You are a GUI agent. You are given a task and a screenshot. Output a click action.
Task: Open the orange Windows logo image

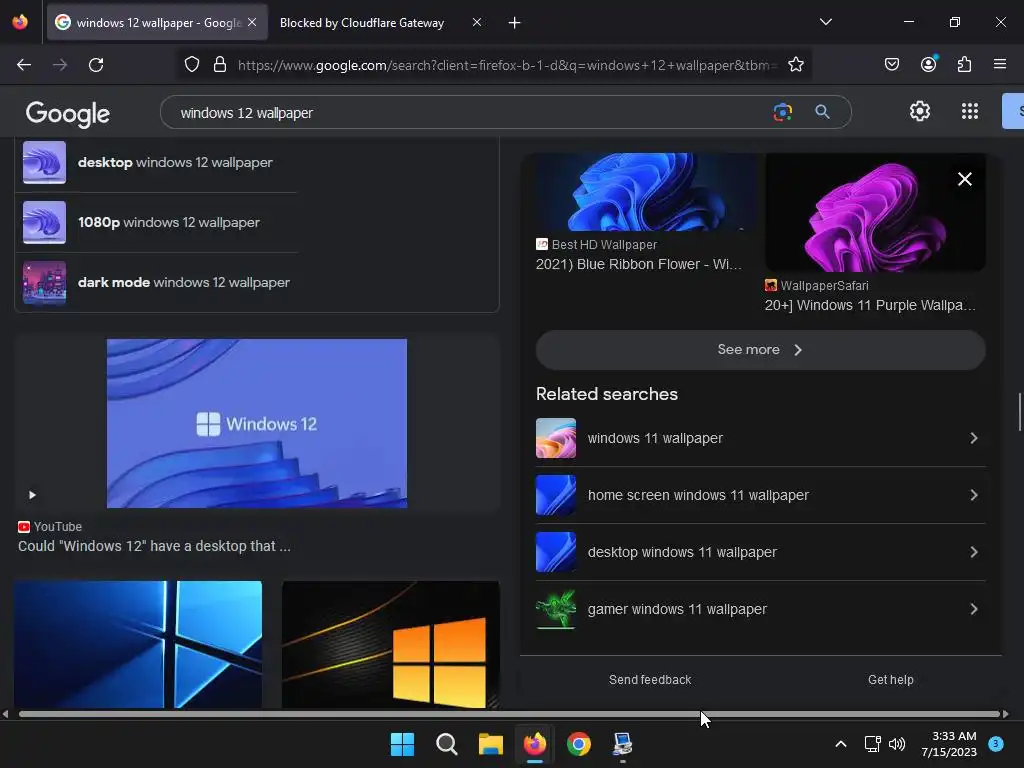pyautogui.click(x=391, y=645)
